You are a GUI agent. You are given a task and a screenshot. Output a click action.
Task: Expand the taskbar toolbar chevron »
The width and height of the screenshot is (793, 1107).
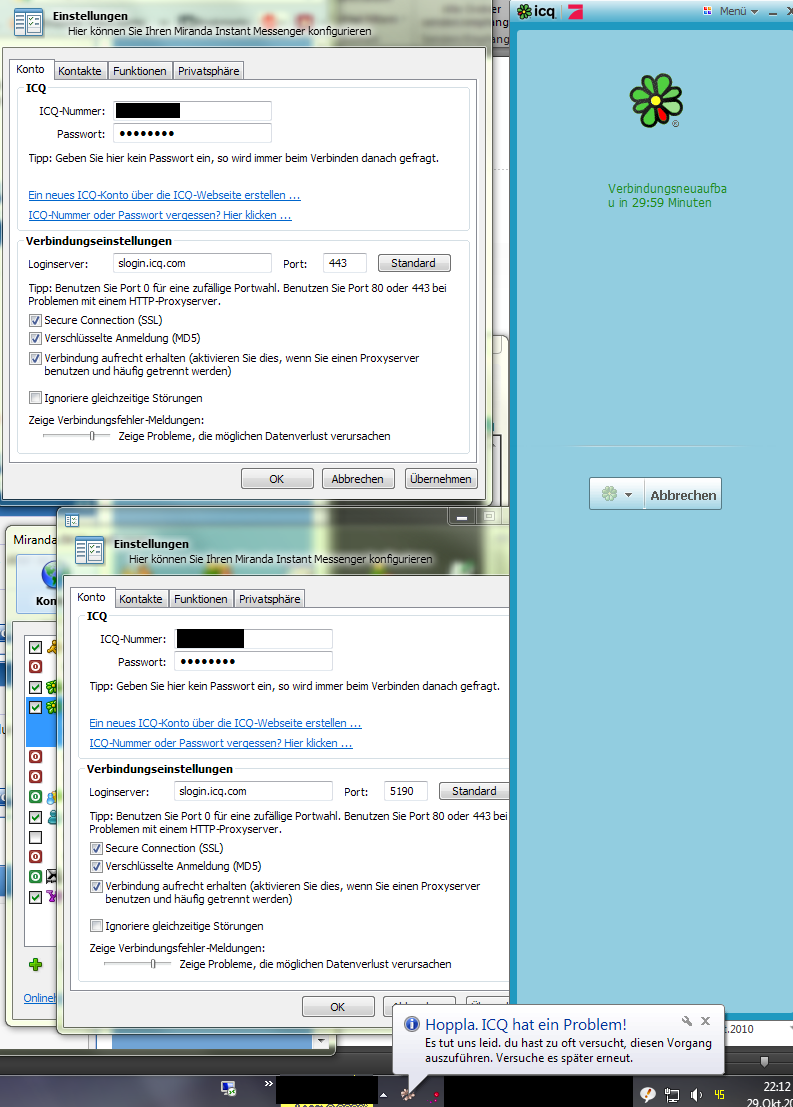tap(268, 1084)
